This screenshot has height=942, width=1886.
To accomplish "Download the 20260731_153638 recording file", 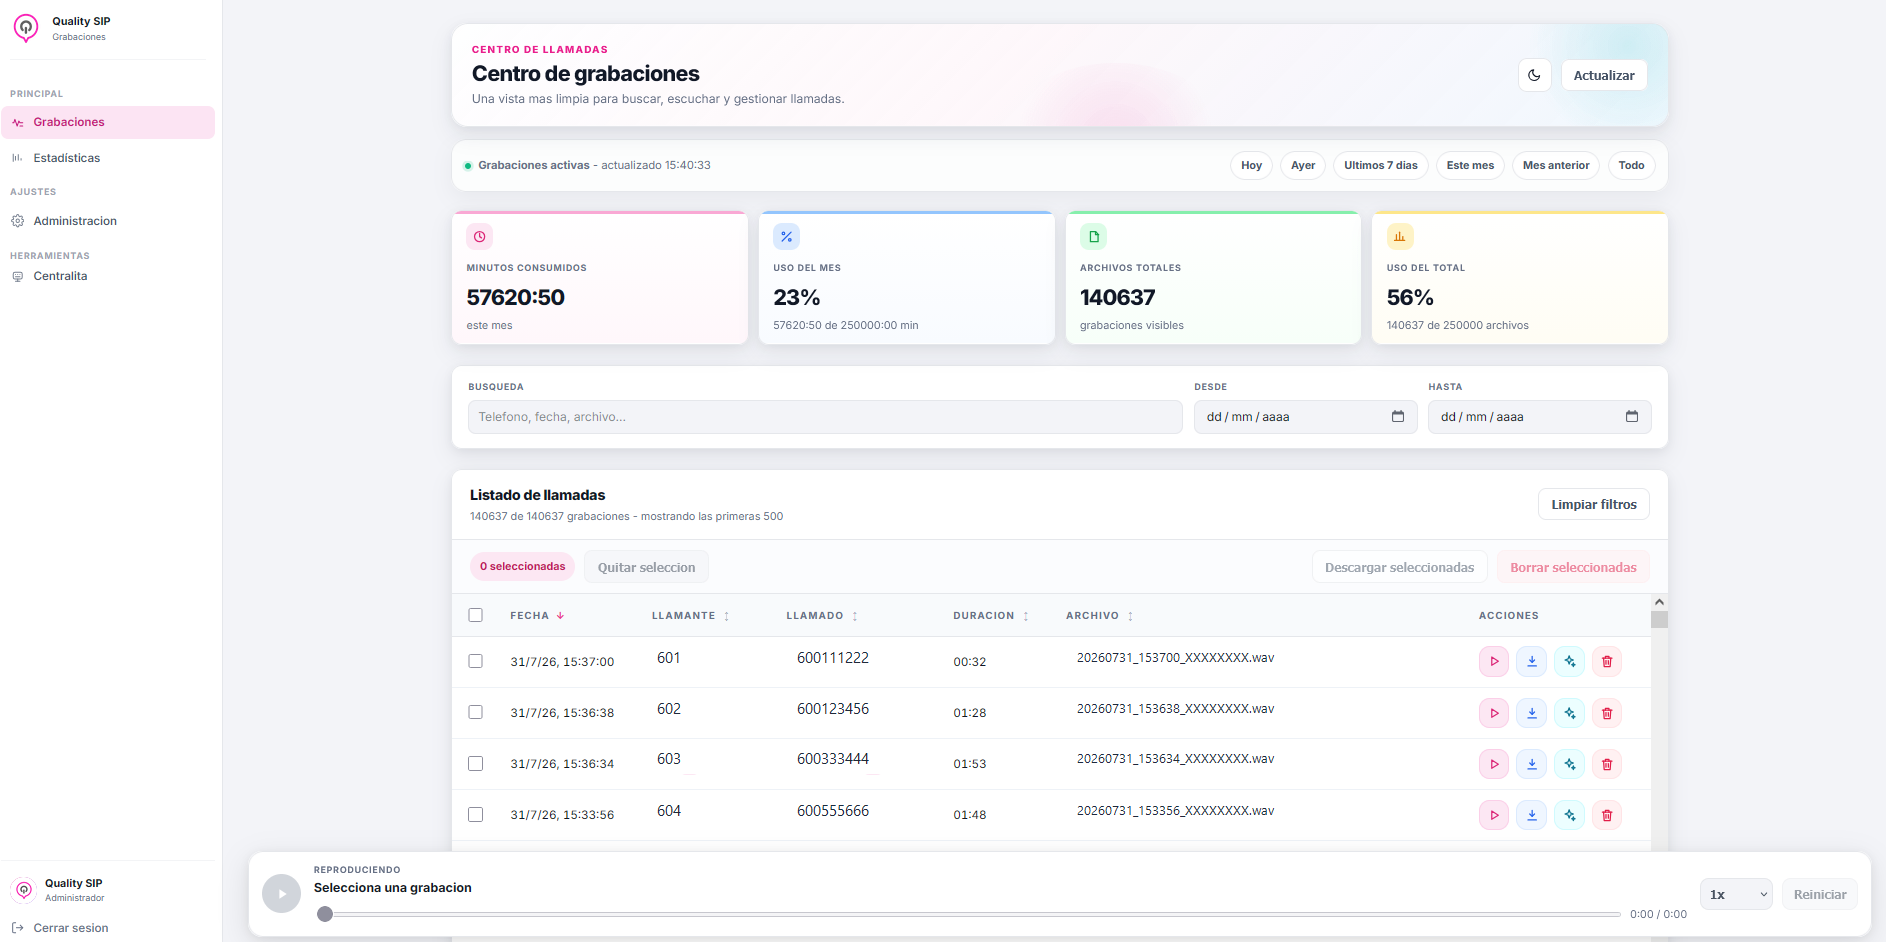I will pos(1531,713).
